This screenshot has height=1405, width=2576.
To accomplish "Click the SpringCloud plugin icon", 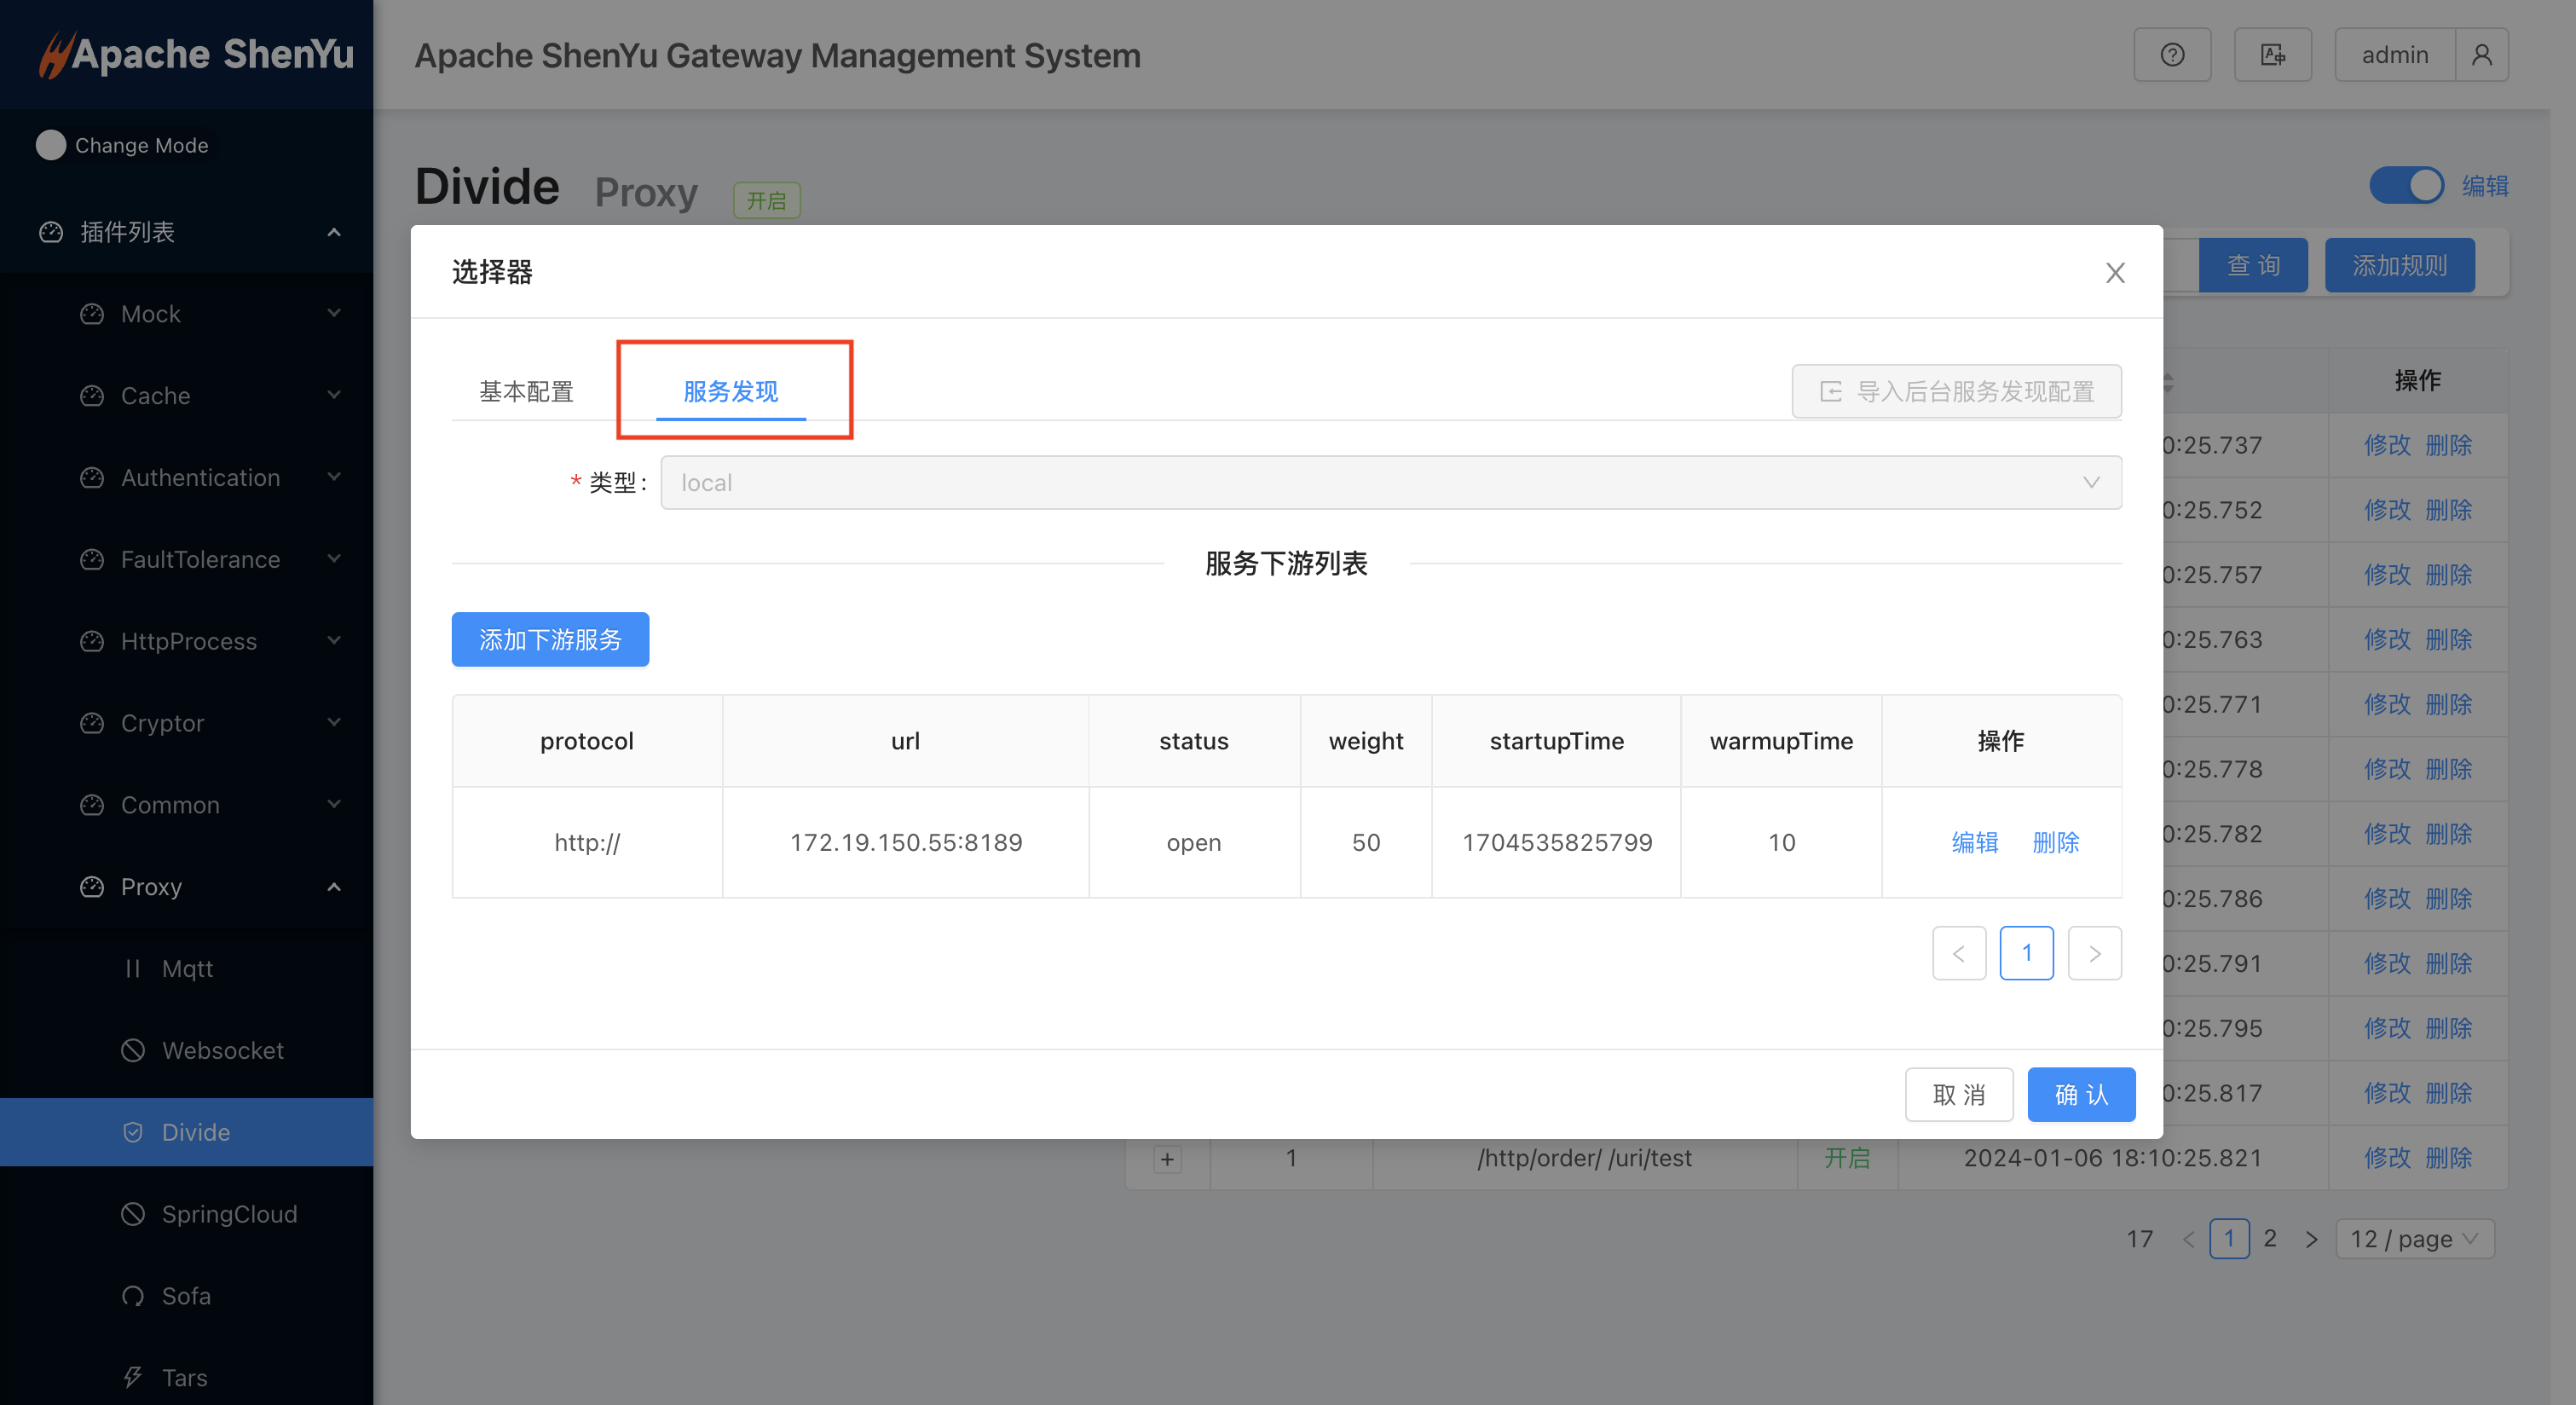I will point(133,1214).
